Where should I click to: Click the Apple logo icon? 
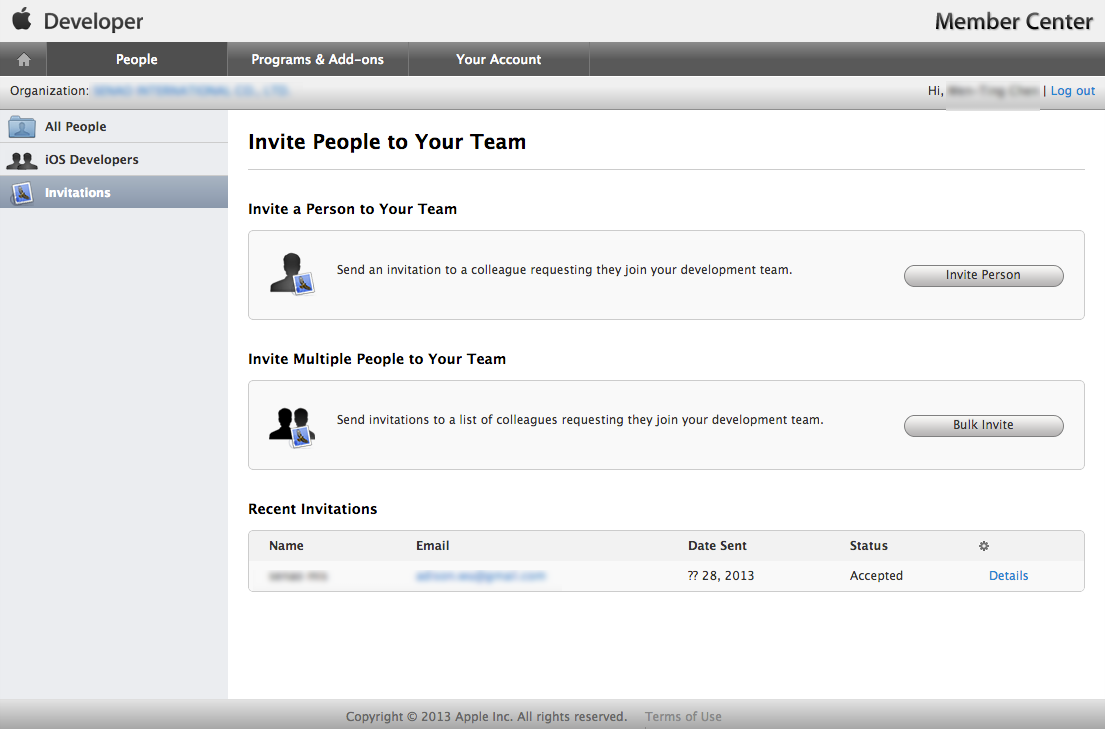pos(22,19)
